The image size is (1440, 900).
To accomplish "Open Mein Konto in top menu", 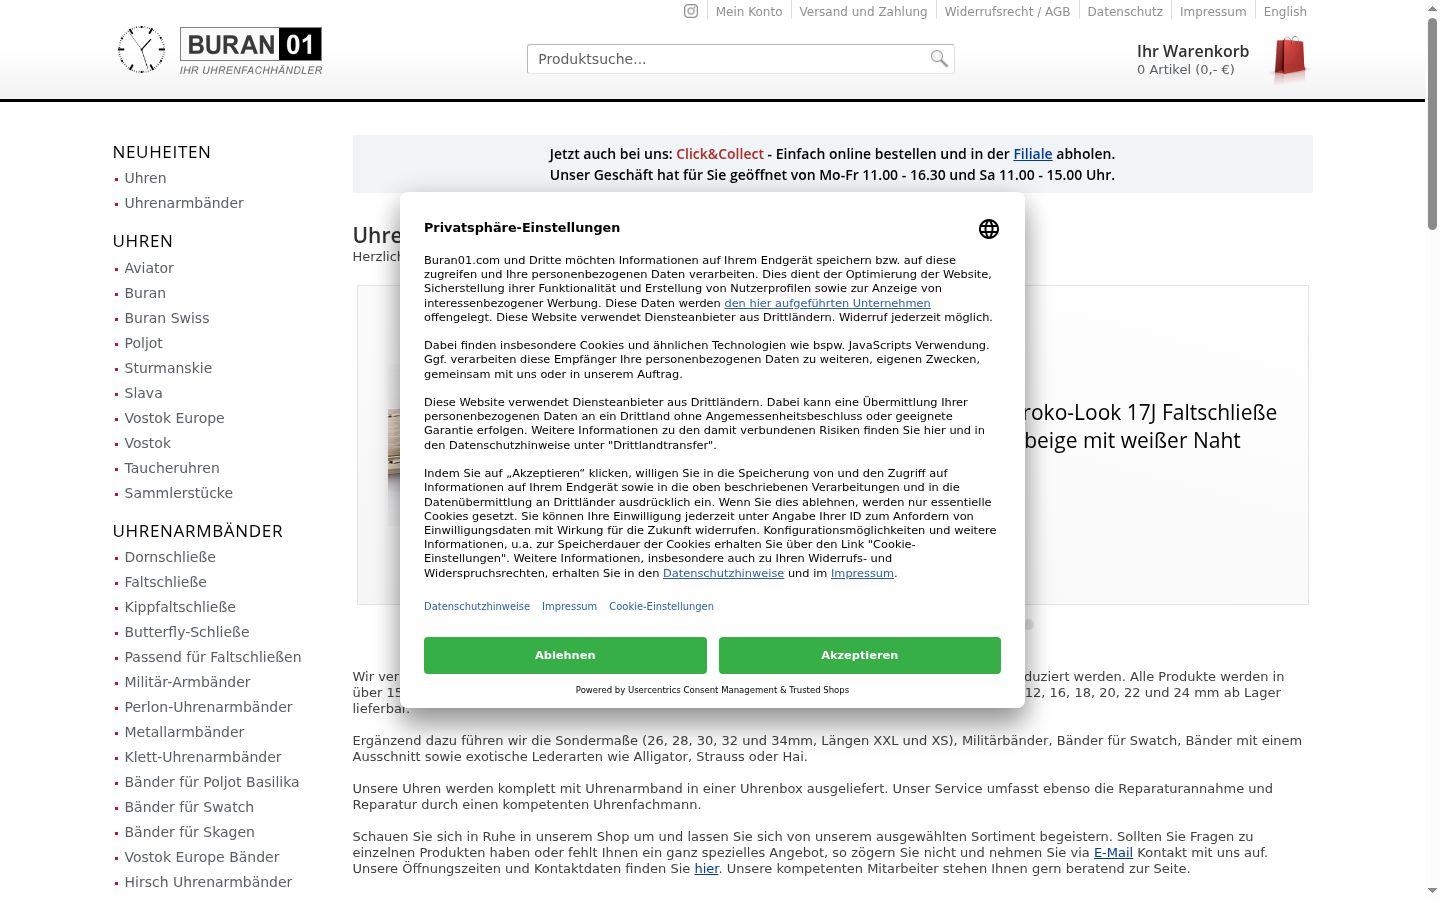I will point(749,12).
